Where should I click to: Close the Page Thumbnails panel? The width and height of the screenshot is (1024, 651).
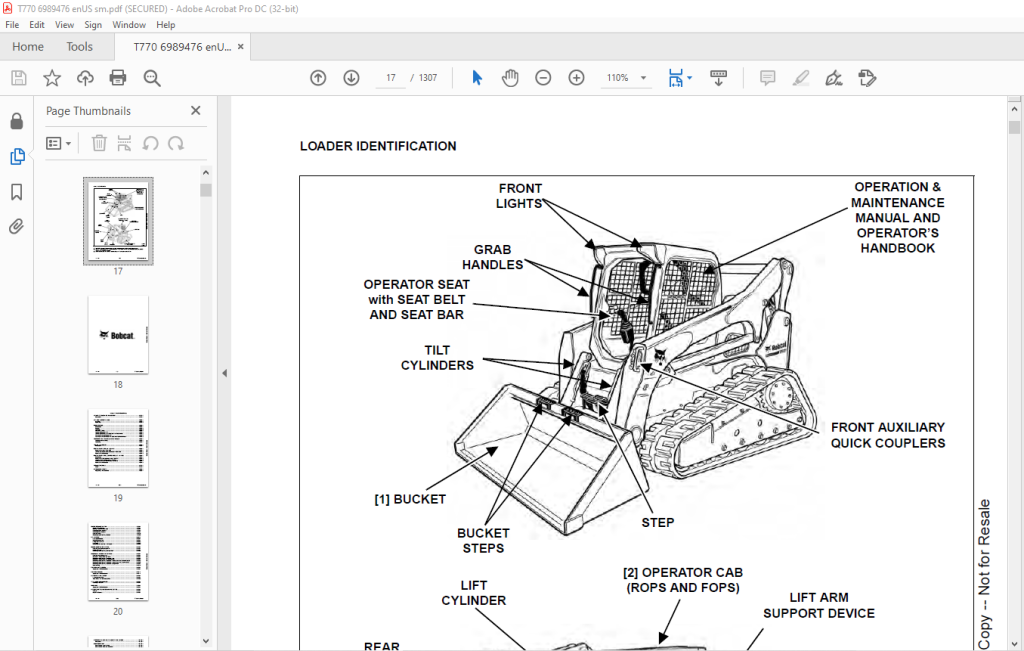point(195,111)
